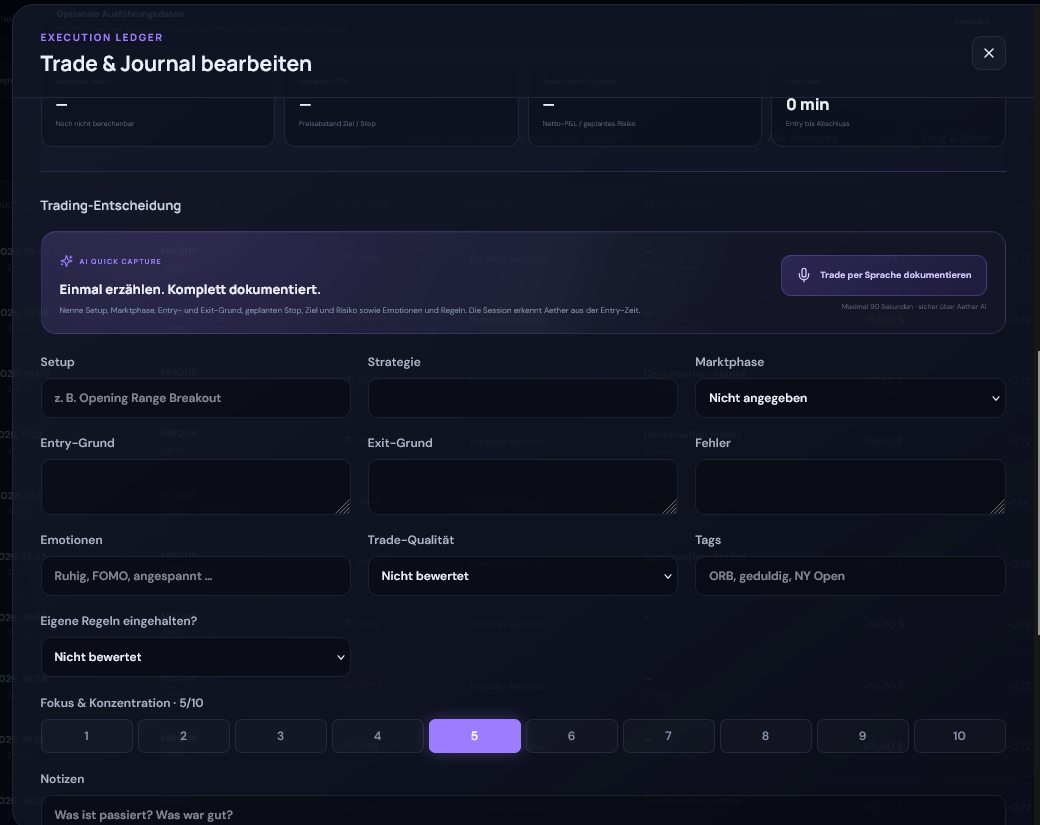The height and width of the screenshot is (825, 1040).
Task: Focus the Emotionen input field
Action: pos(196,576)
